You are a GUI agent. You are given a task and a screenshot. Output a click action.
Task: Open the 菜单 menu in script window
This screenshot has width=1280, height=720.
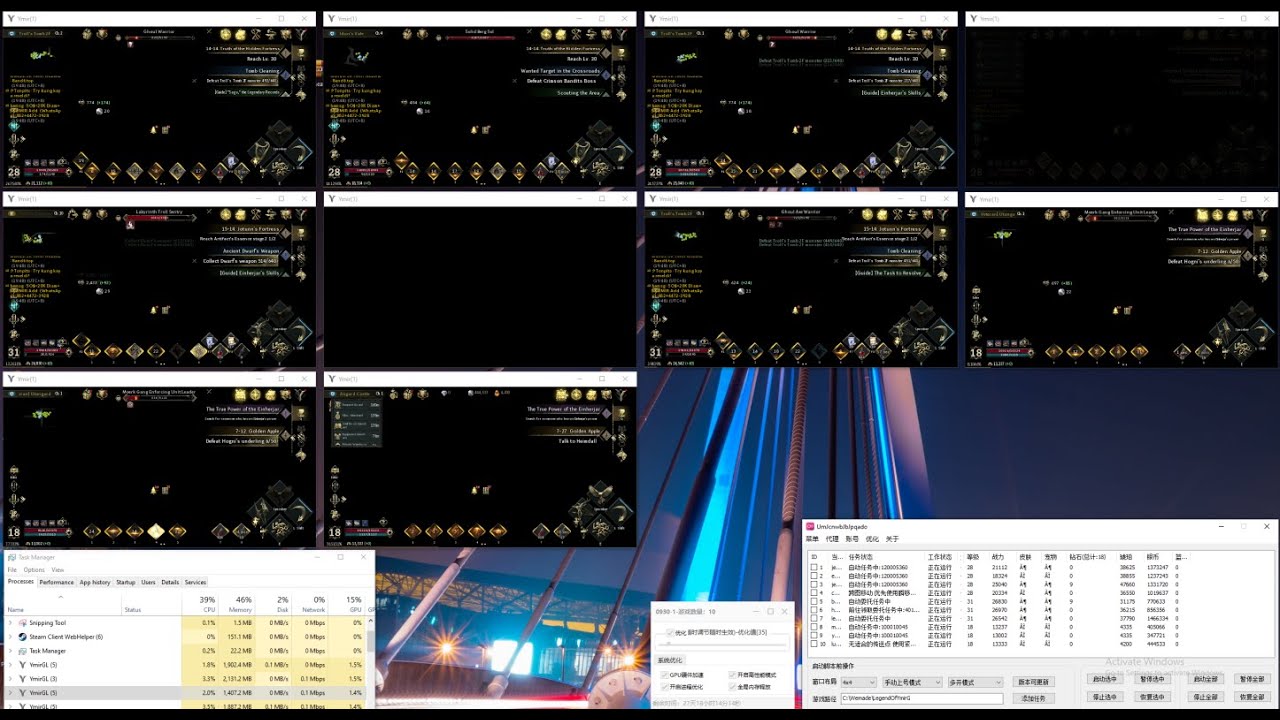point(812,539)
